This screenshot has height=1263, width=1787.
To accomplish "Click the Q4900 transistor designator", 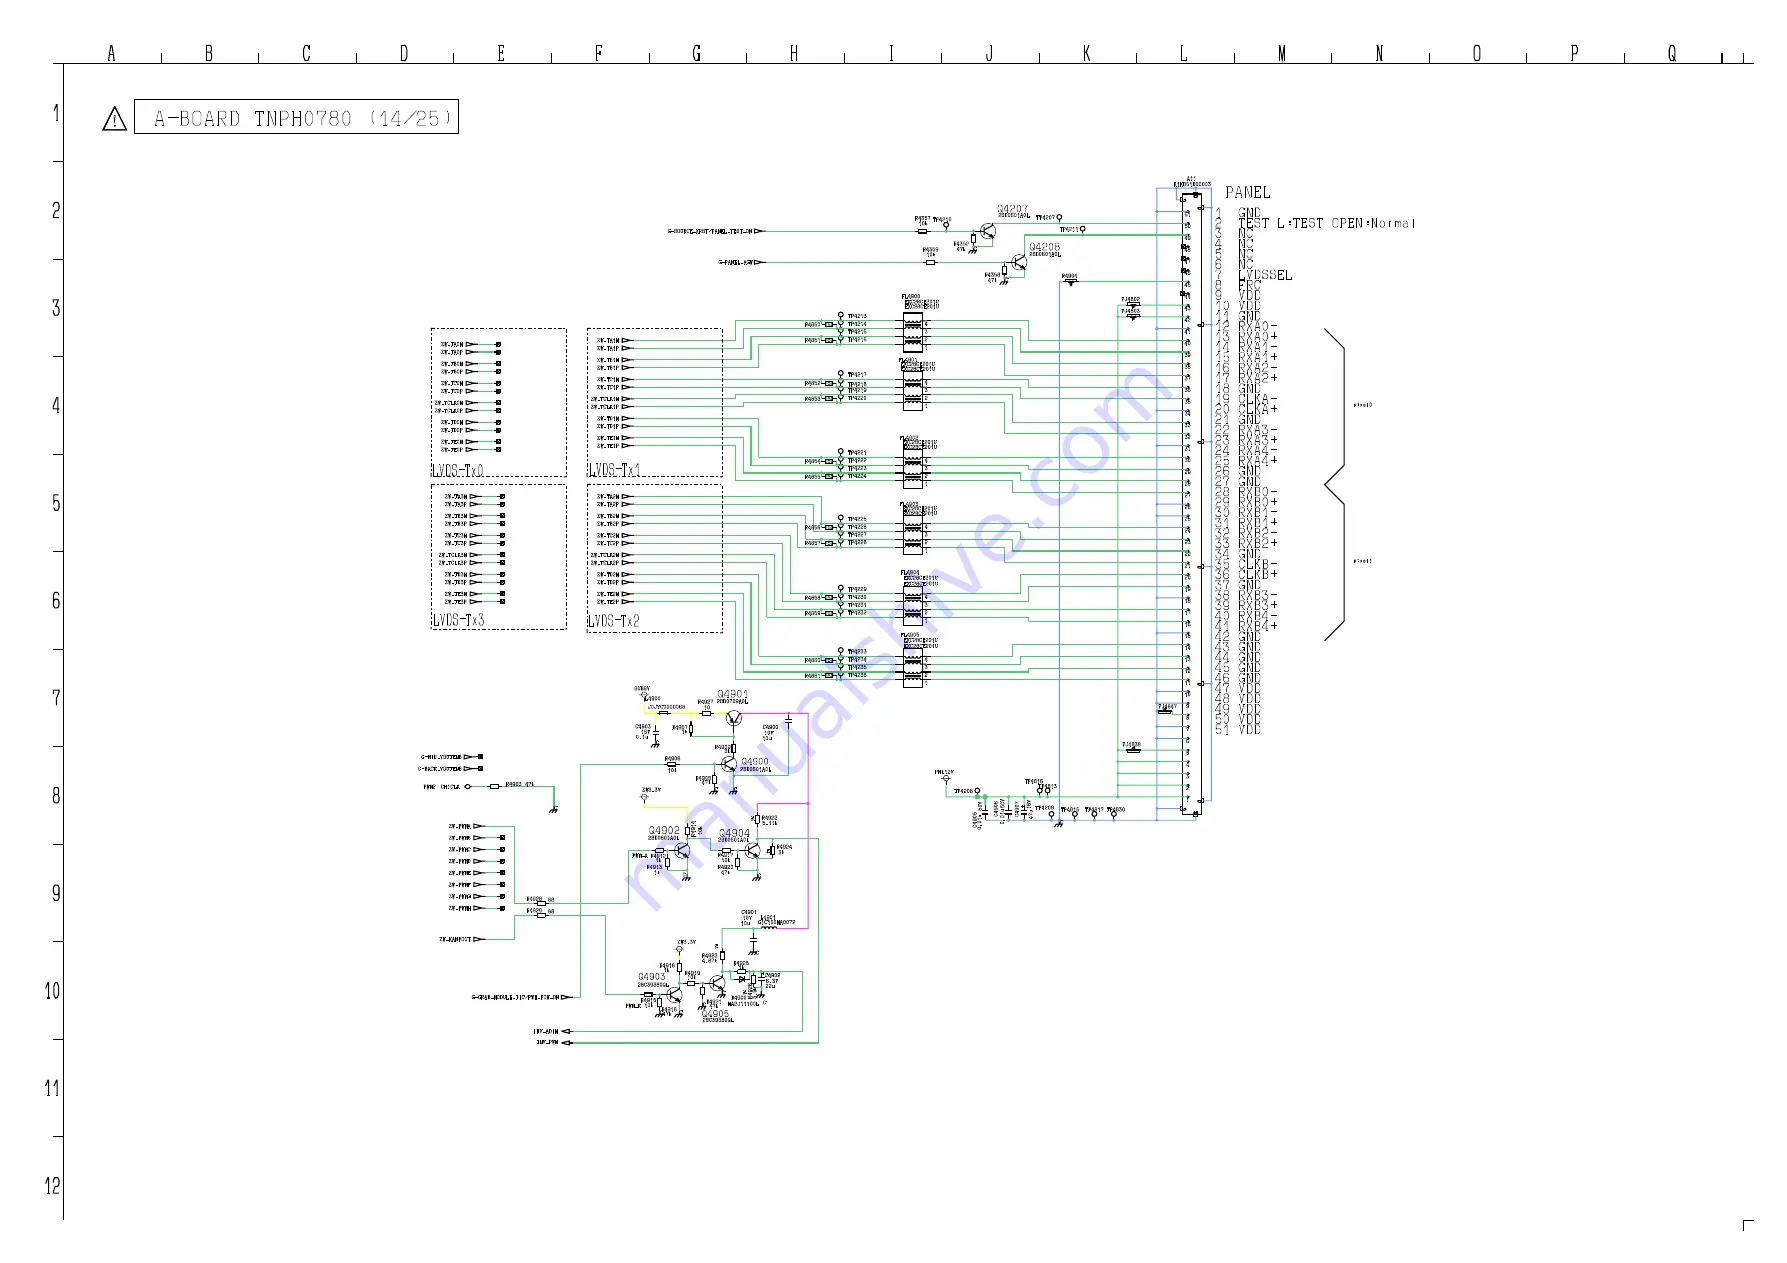I will tap(755, 762).
